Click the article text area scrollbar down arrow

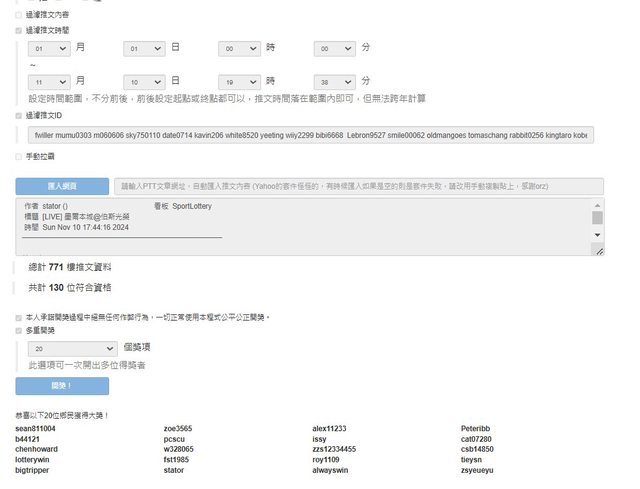598,235
